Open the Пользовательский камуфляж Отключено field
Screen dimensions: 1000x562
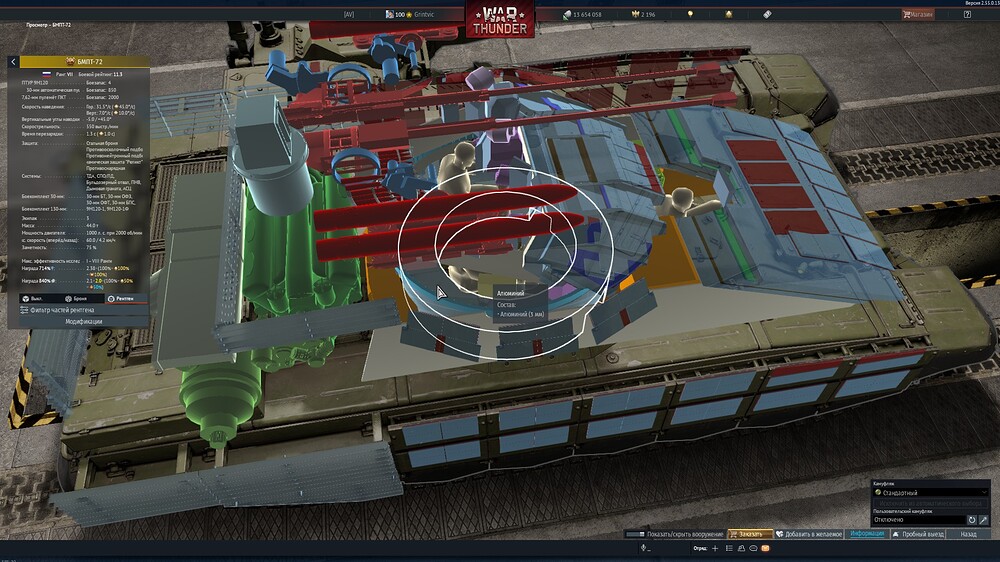click(x=917, y=520)
